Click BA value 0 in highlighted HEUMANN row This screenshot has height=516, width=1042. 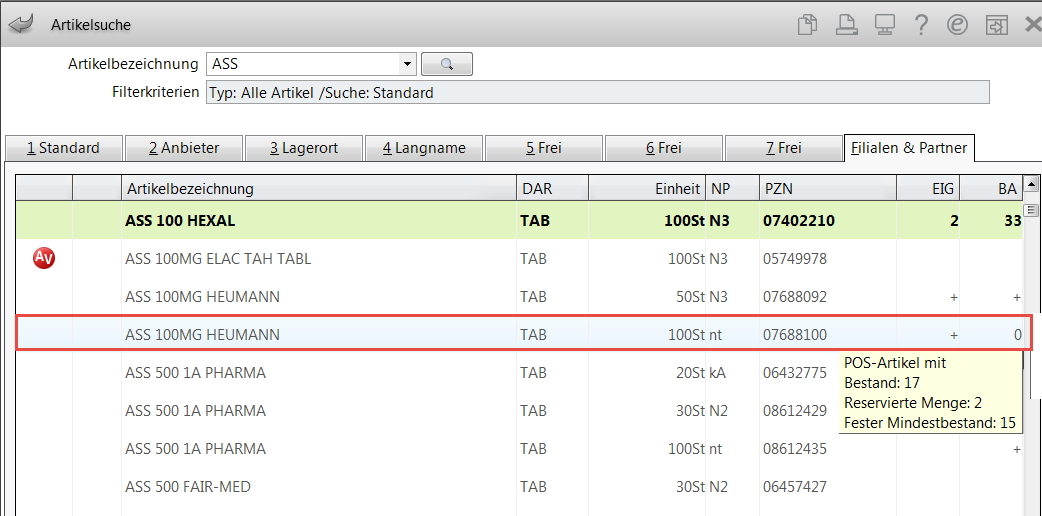click(x=1017, y=335)
